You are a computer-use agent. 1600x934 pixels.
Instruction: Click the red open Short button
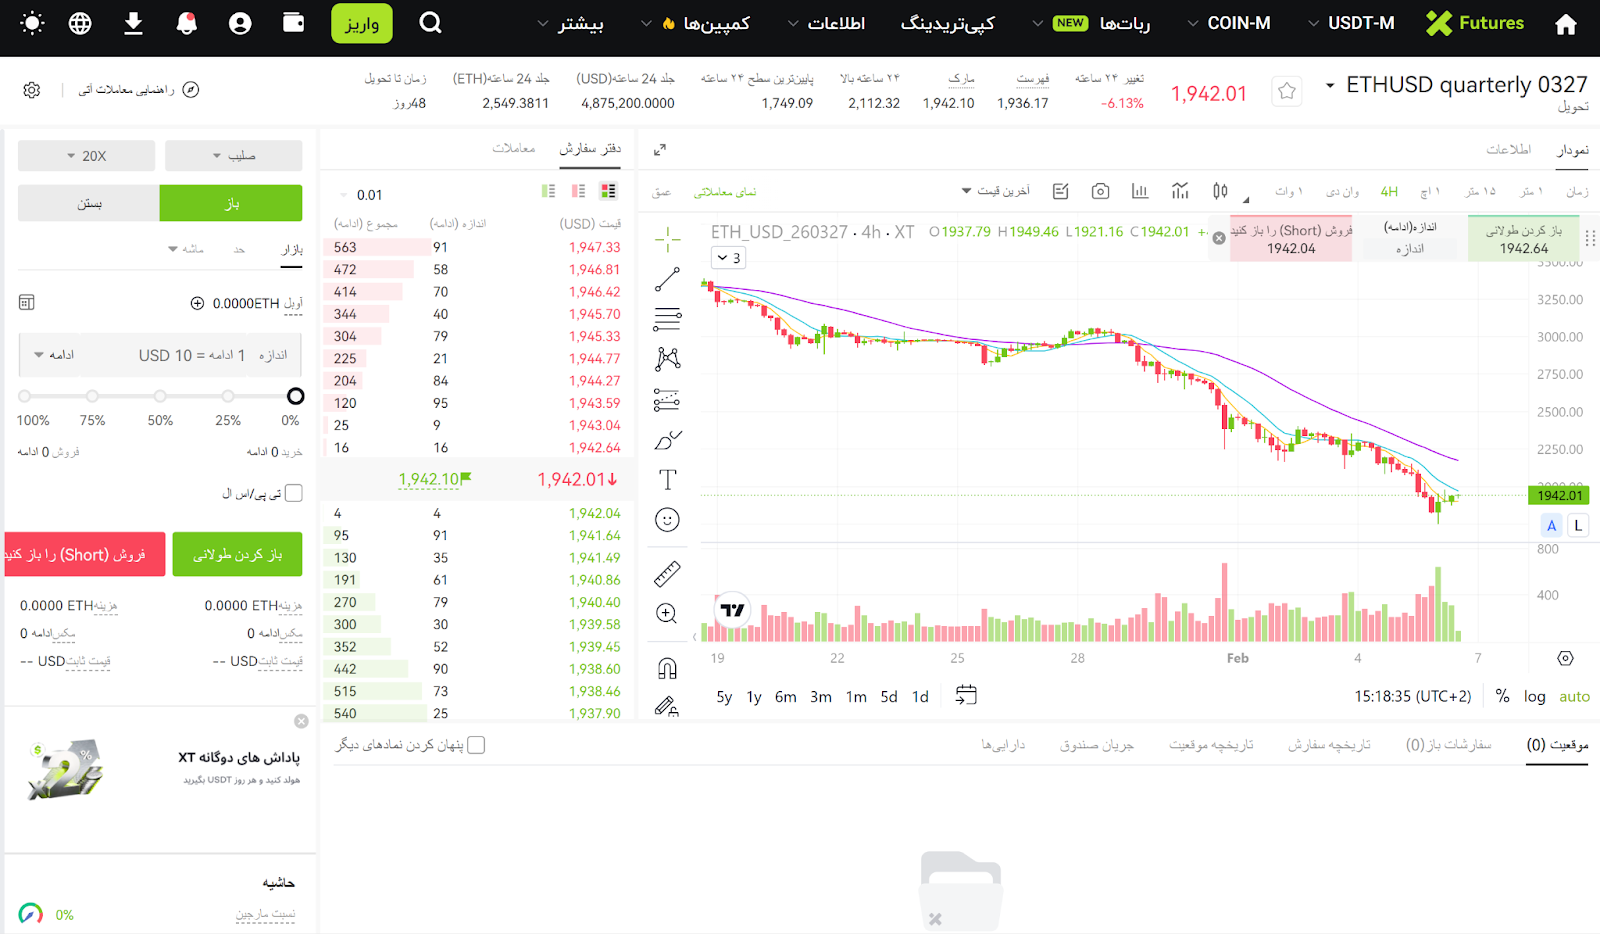pyautogui.click(x=84, y=555)
